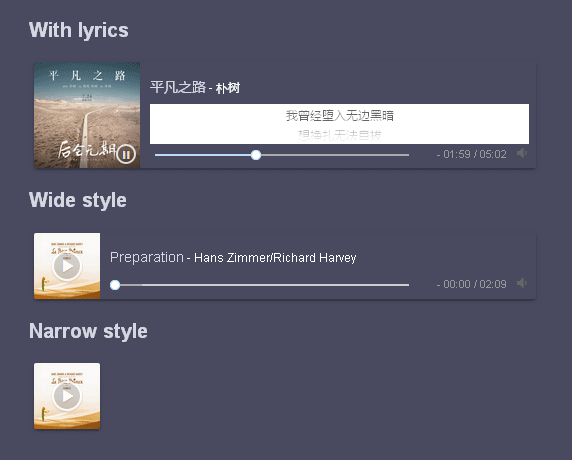The image size is (572, 460).
Task: Mute volume on the Preparation player
Action: (522, 283)
